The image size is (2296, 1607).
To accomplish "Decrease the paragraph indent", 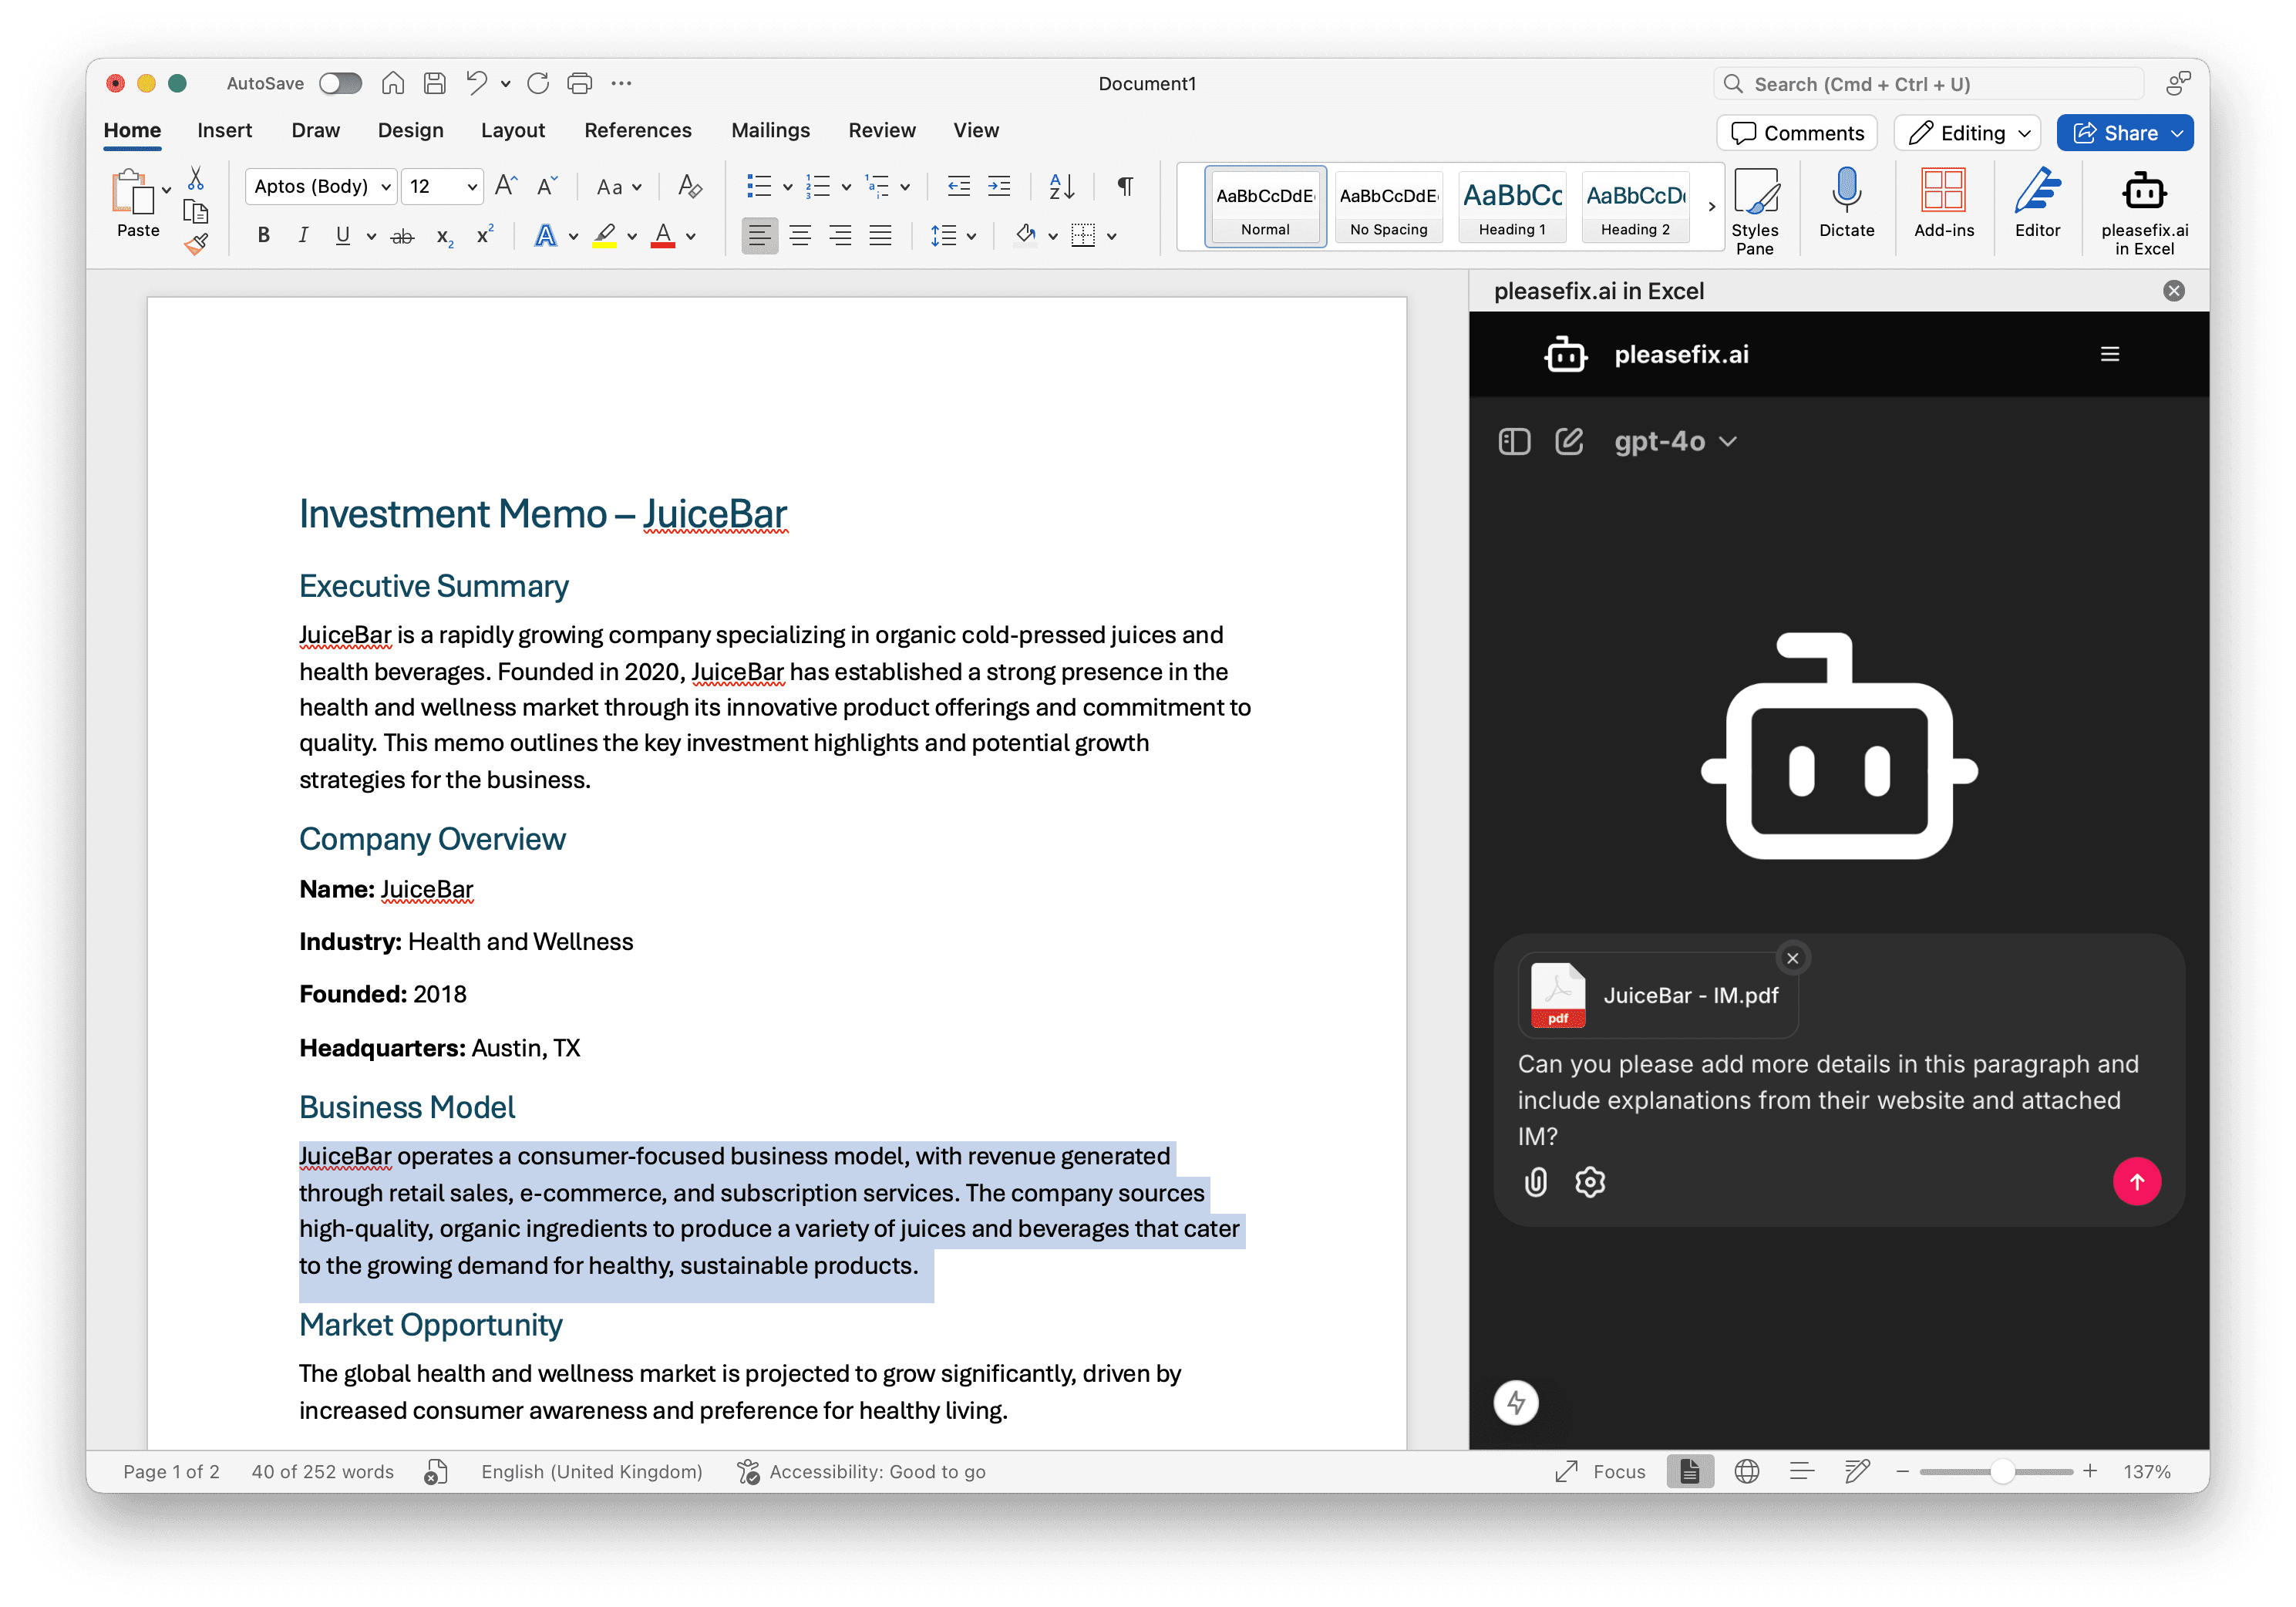I will click(958, 186).
